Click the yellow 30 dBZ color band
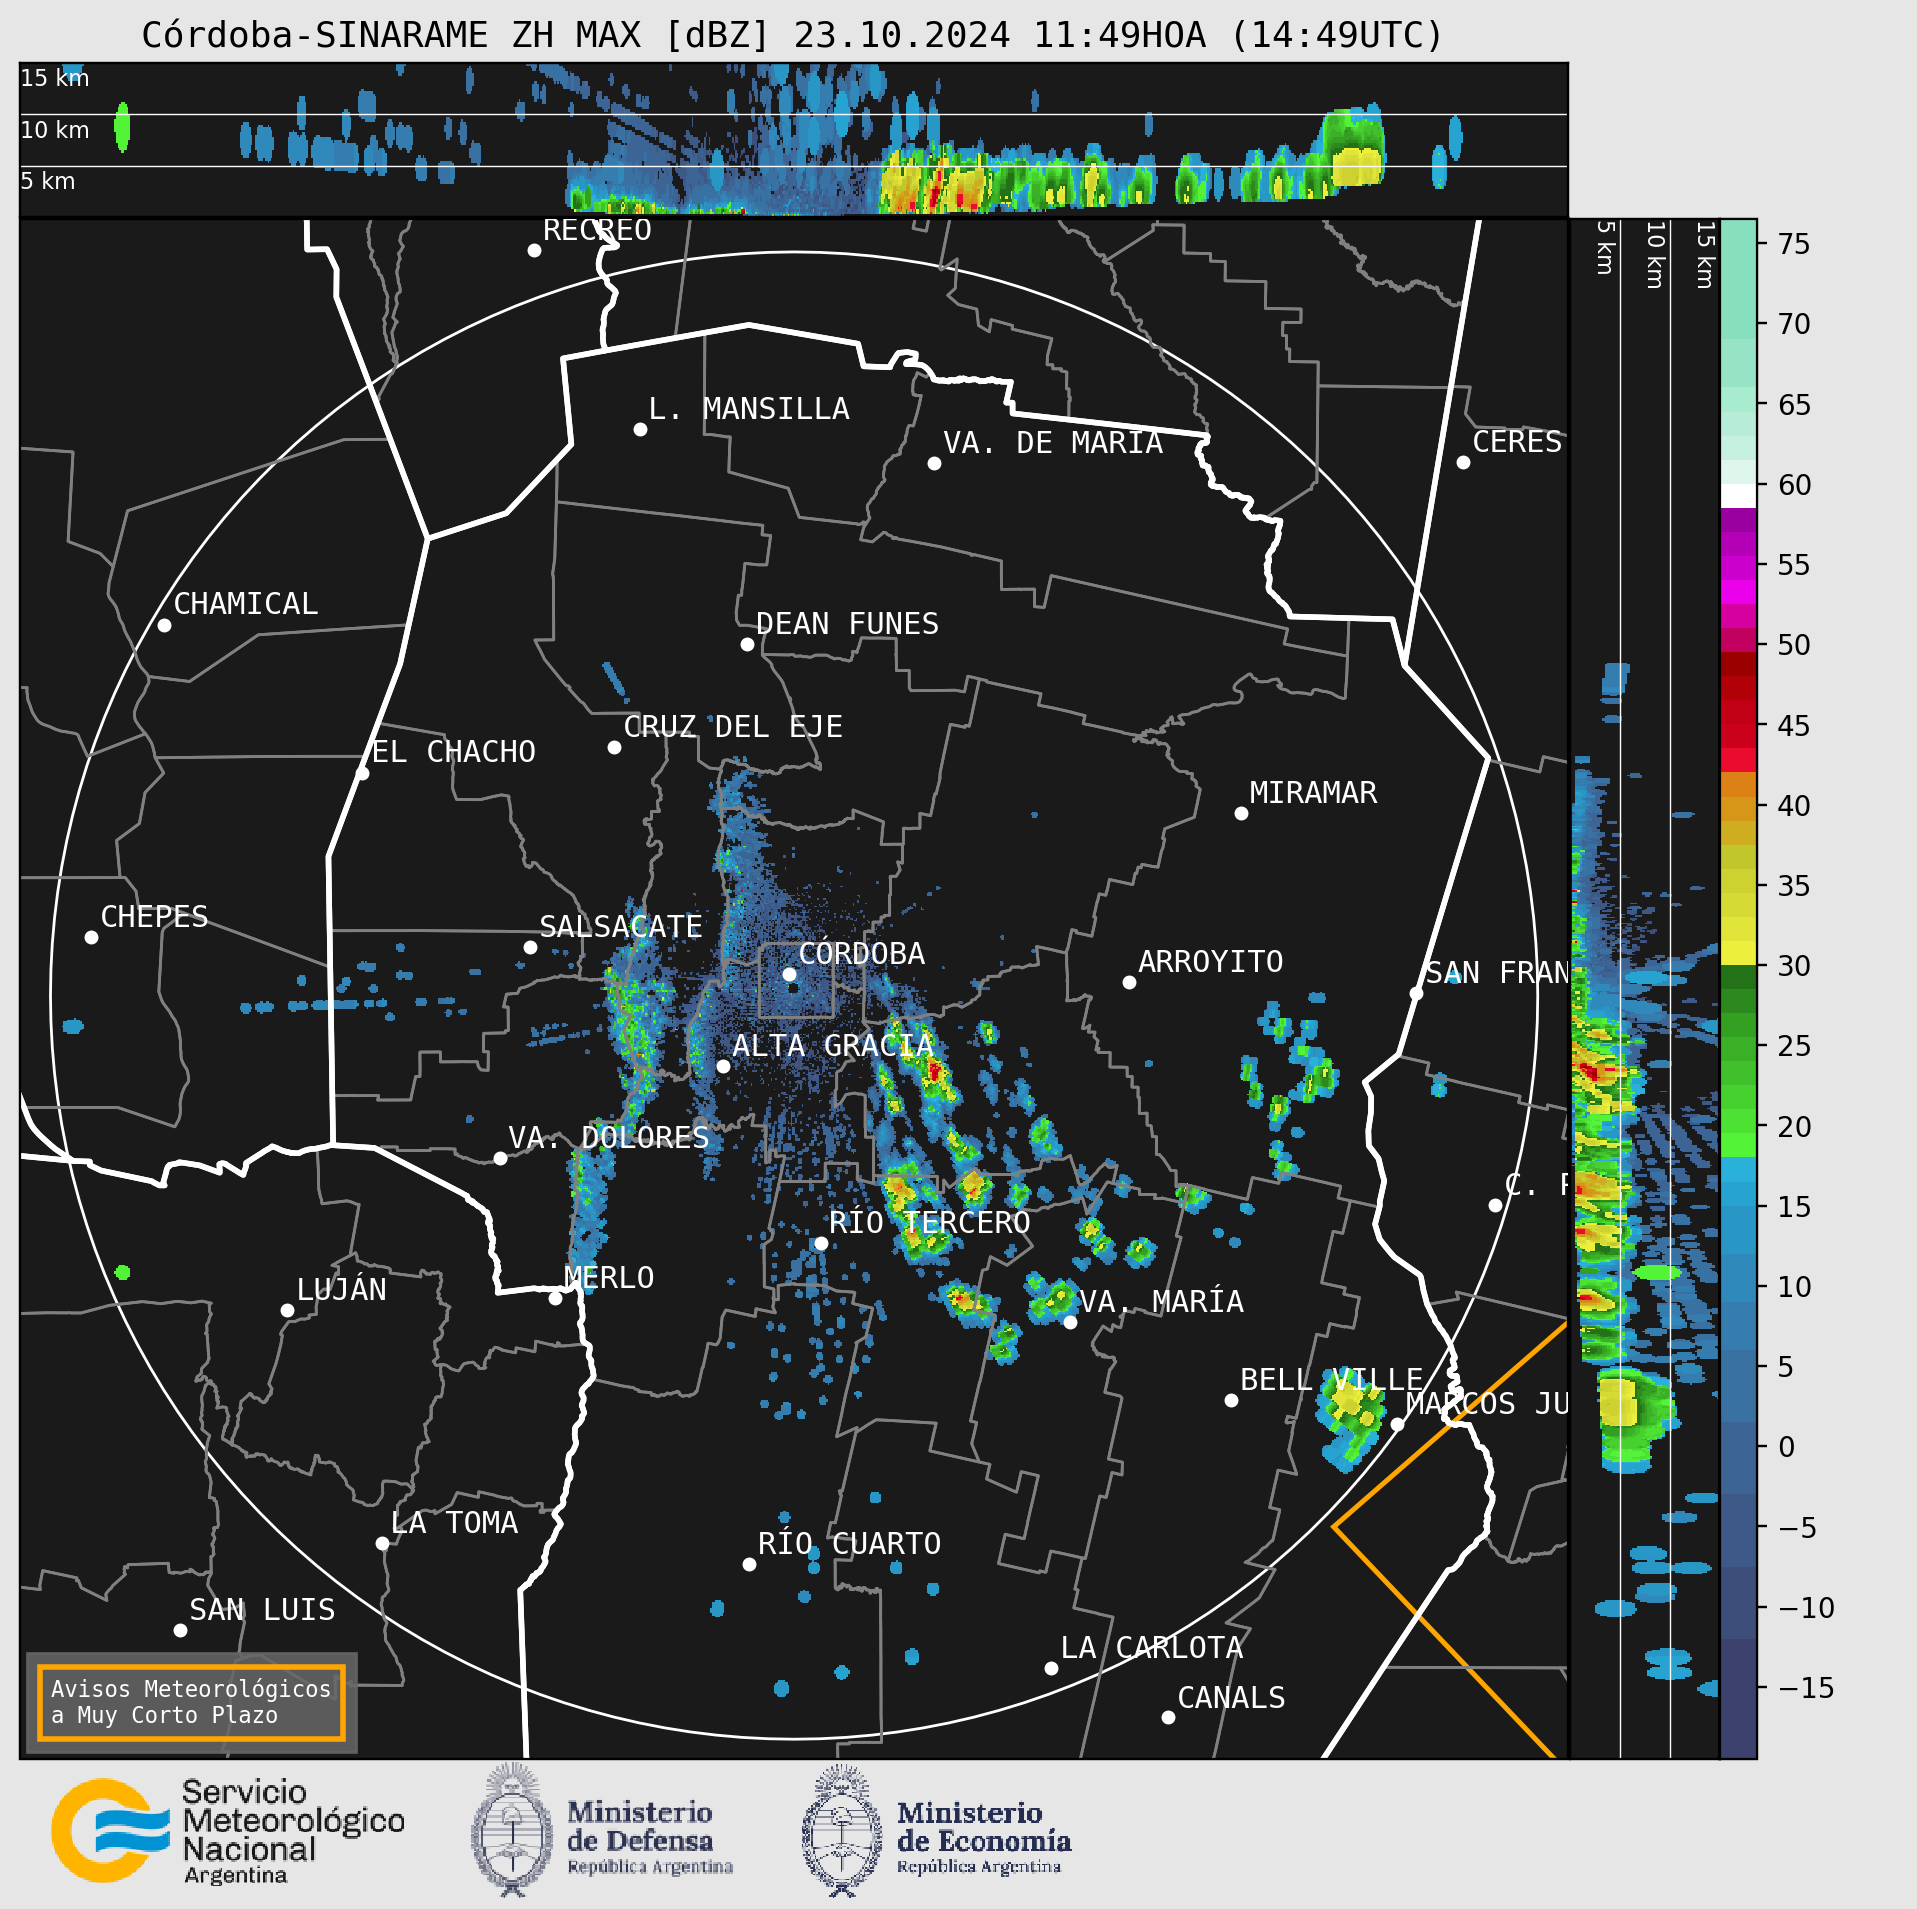Screen dimensions: 1917x1909 (1738, 953)
